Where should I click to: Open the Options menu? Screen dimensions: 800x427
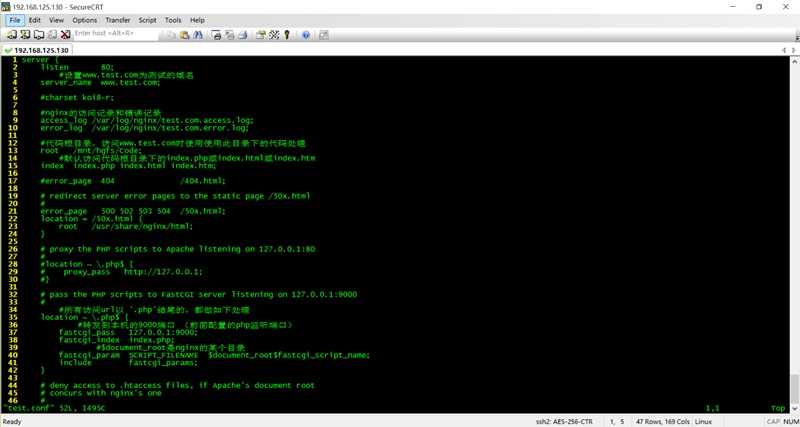click(x=85, y=20)
